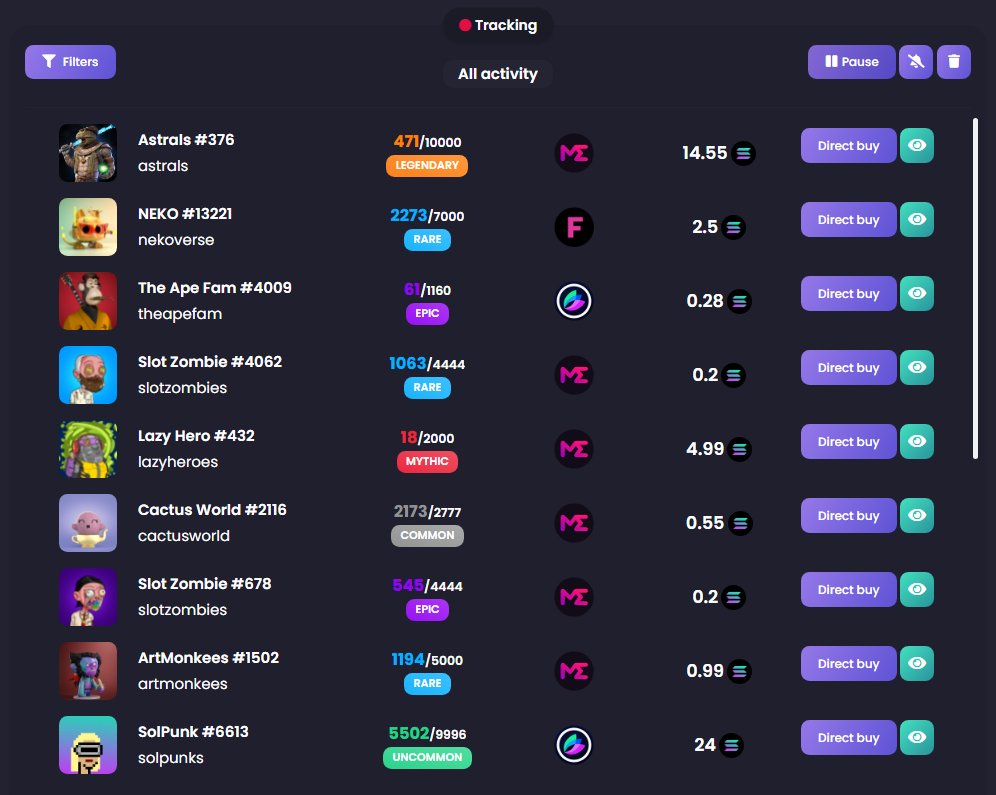Open Slot Zombie #4062 thumbnail
Viewport: 996px width, 795px height.
tap(88, 375)
